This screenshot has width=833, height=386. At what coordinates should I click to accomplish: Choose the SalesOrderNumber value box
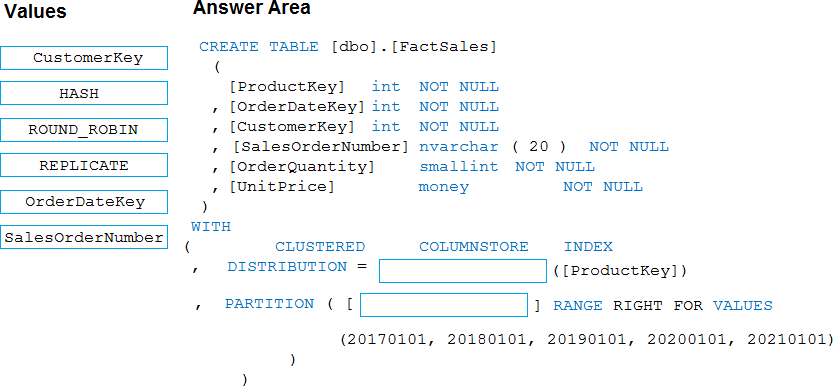(x=84, y=237)
